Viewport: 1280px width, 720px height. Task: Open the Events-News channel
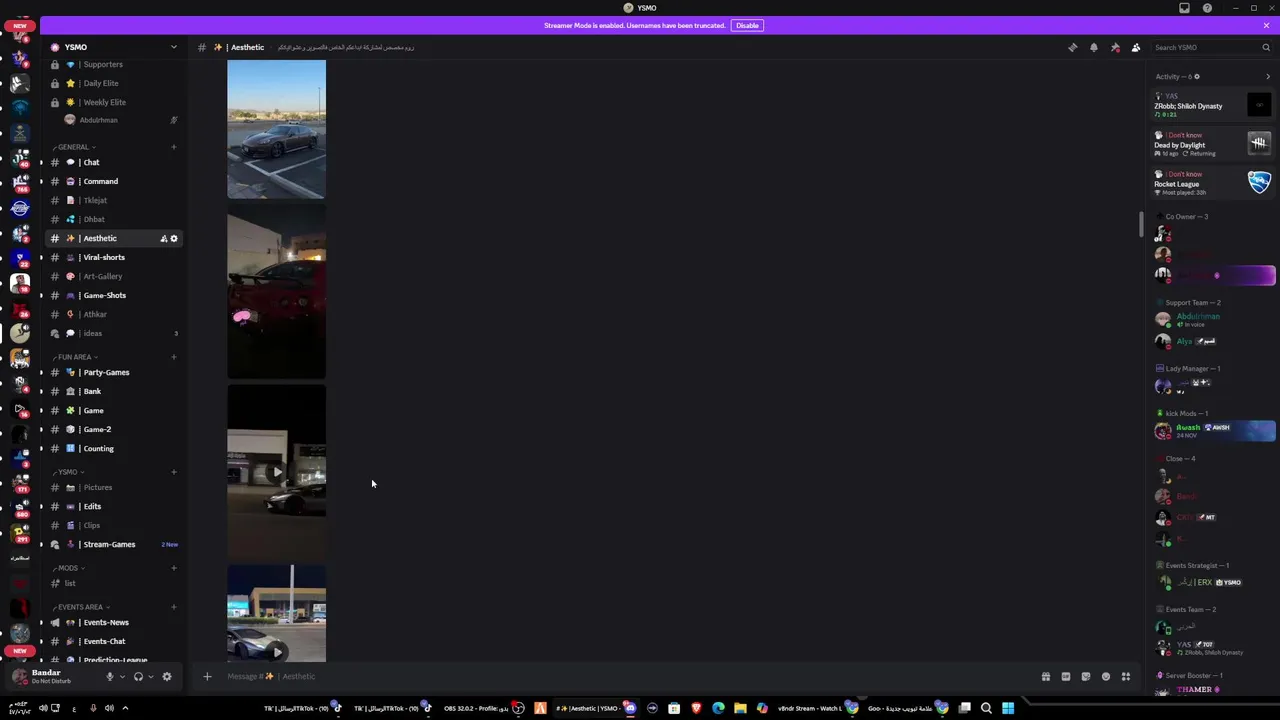pyautogui.click(x=115, y=622)
